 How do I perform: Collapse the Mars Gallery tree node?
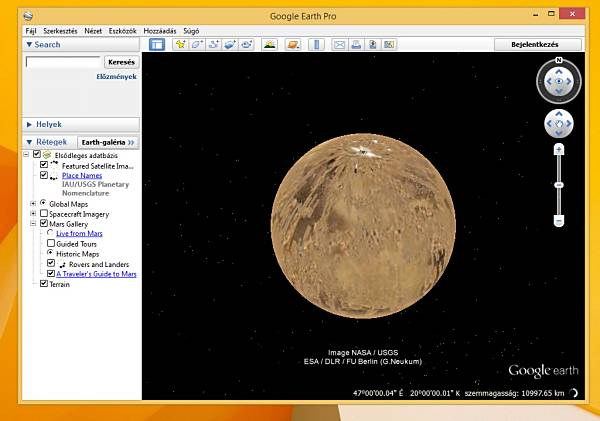click(x=33, y=223)
